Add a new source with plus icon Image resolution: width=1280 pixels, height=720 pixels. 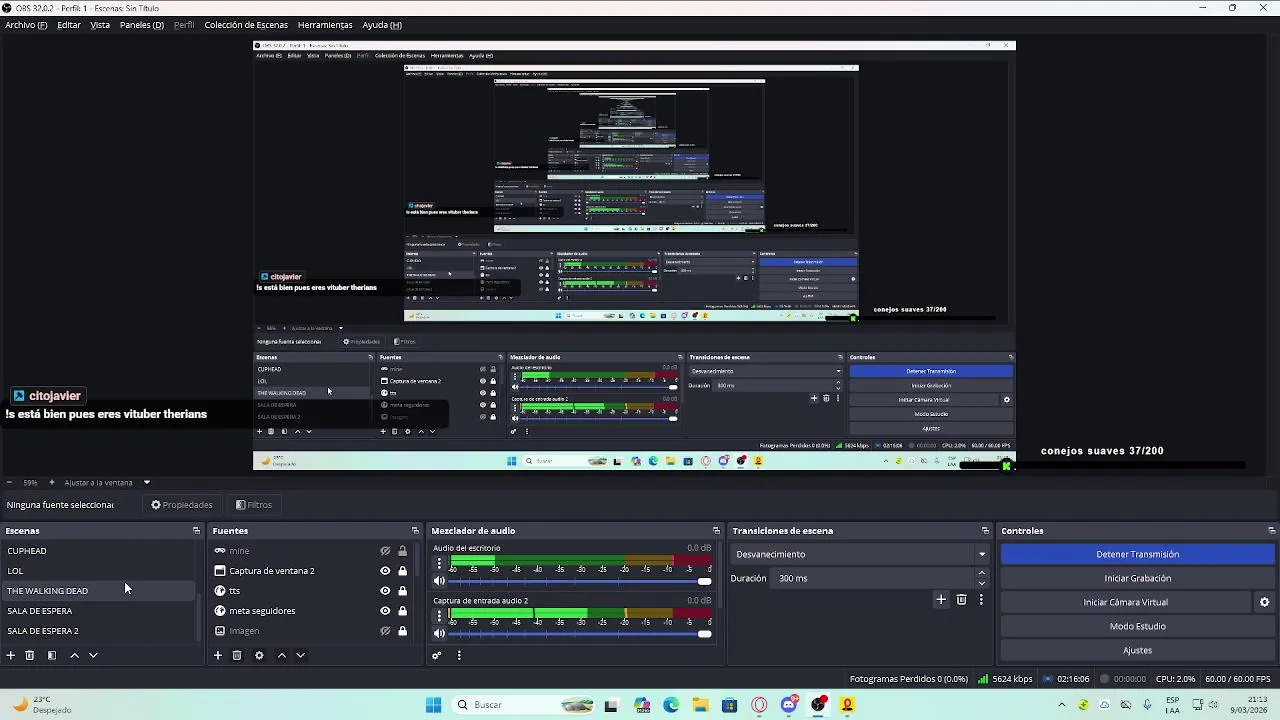[x=218, y=655]
